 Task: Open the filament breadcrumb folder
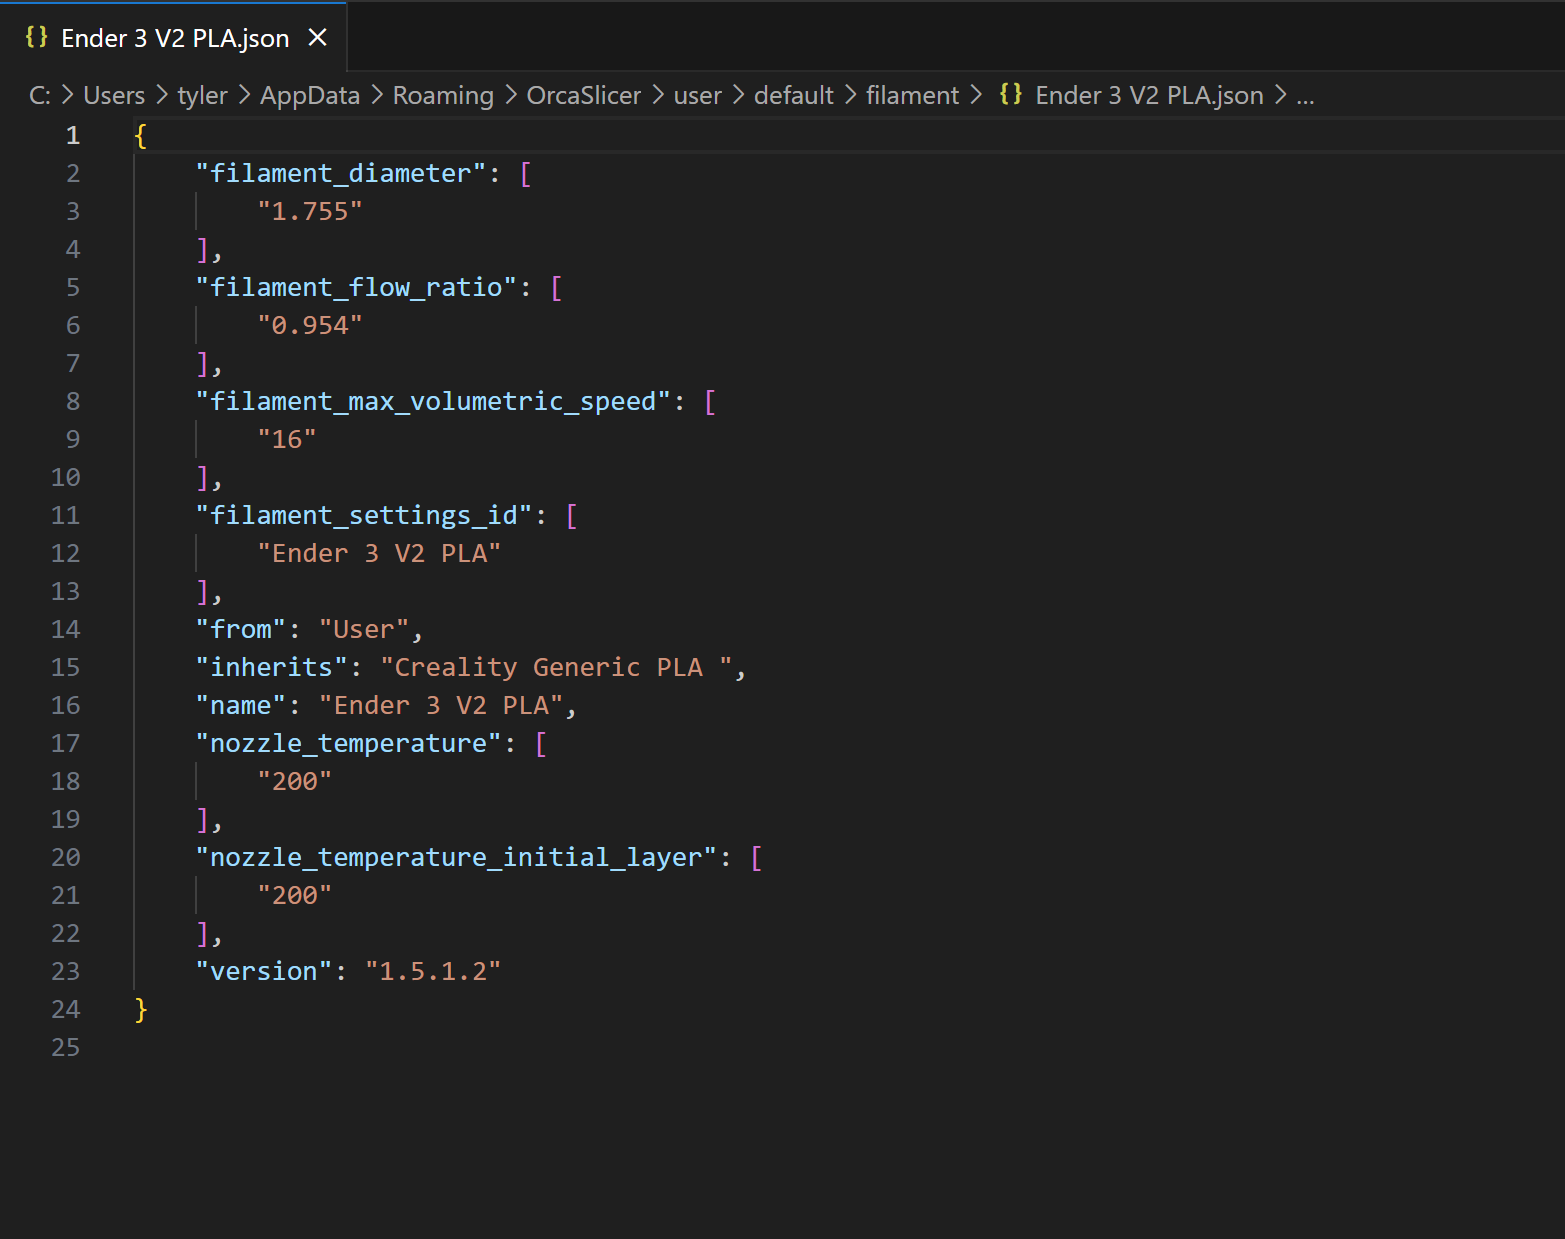(x=911, y=94)
